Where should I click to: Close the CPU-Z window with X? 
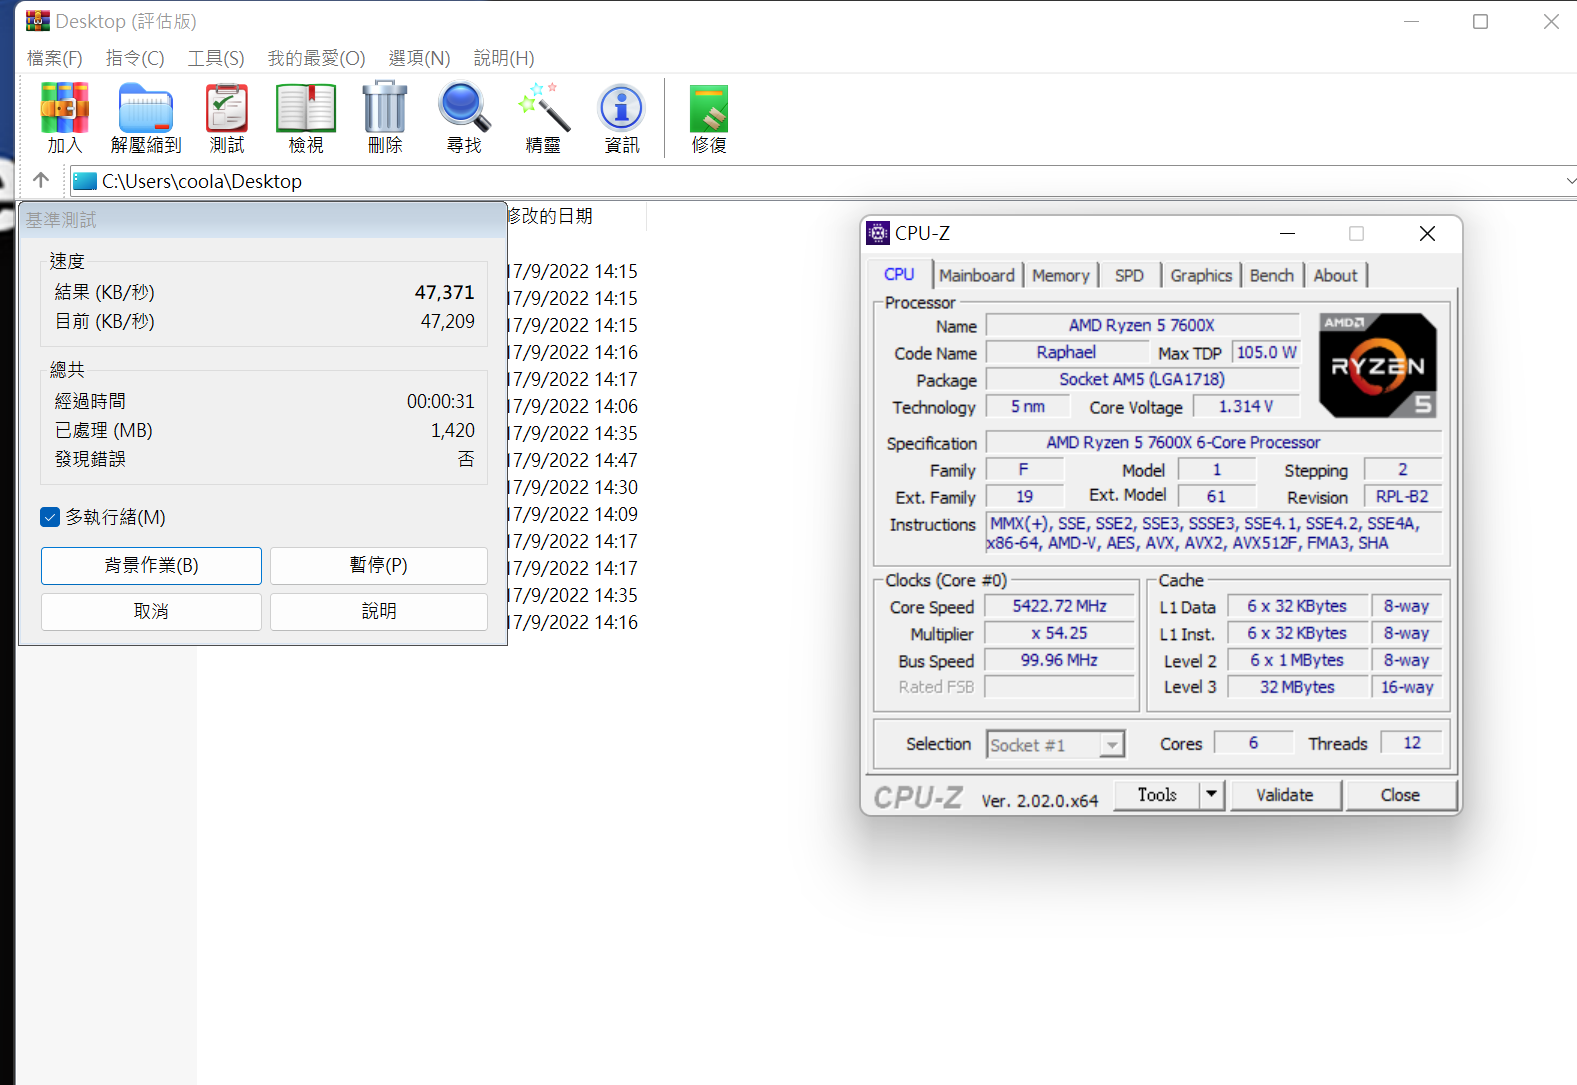pos(1427,233)
